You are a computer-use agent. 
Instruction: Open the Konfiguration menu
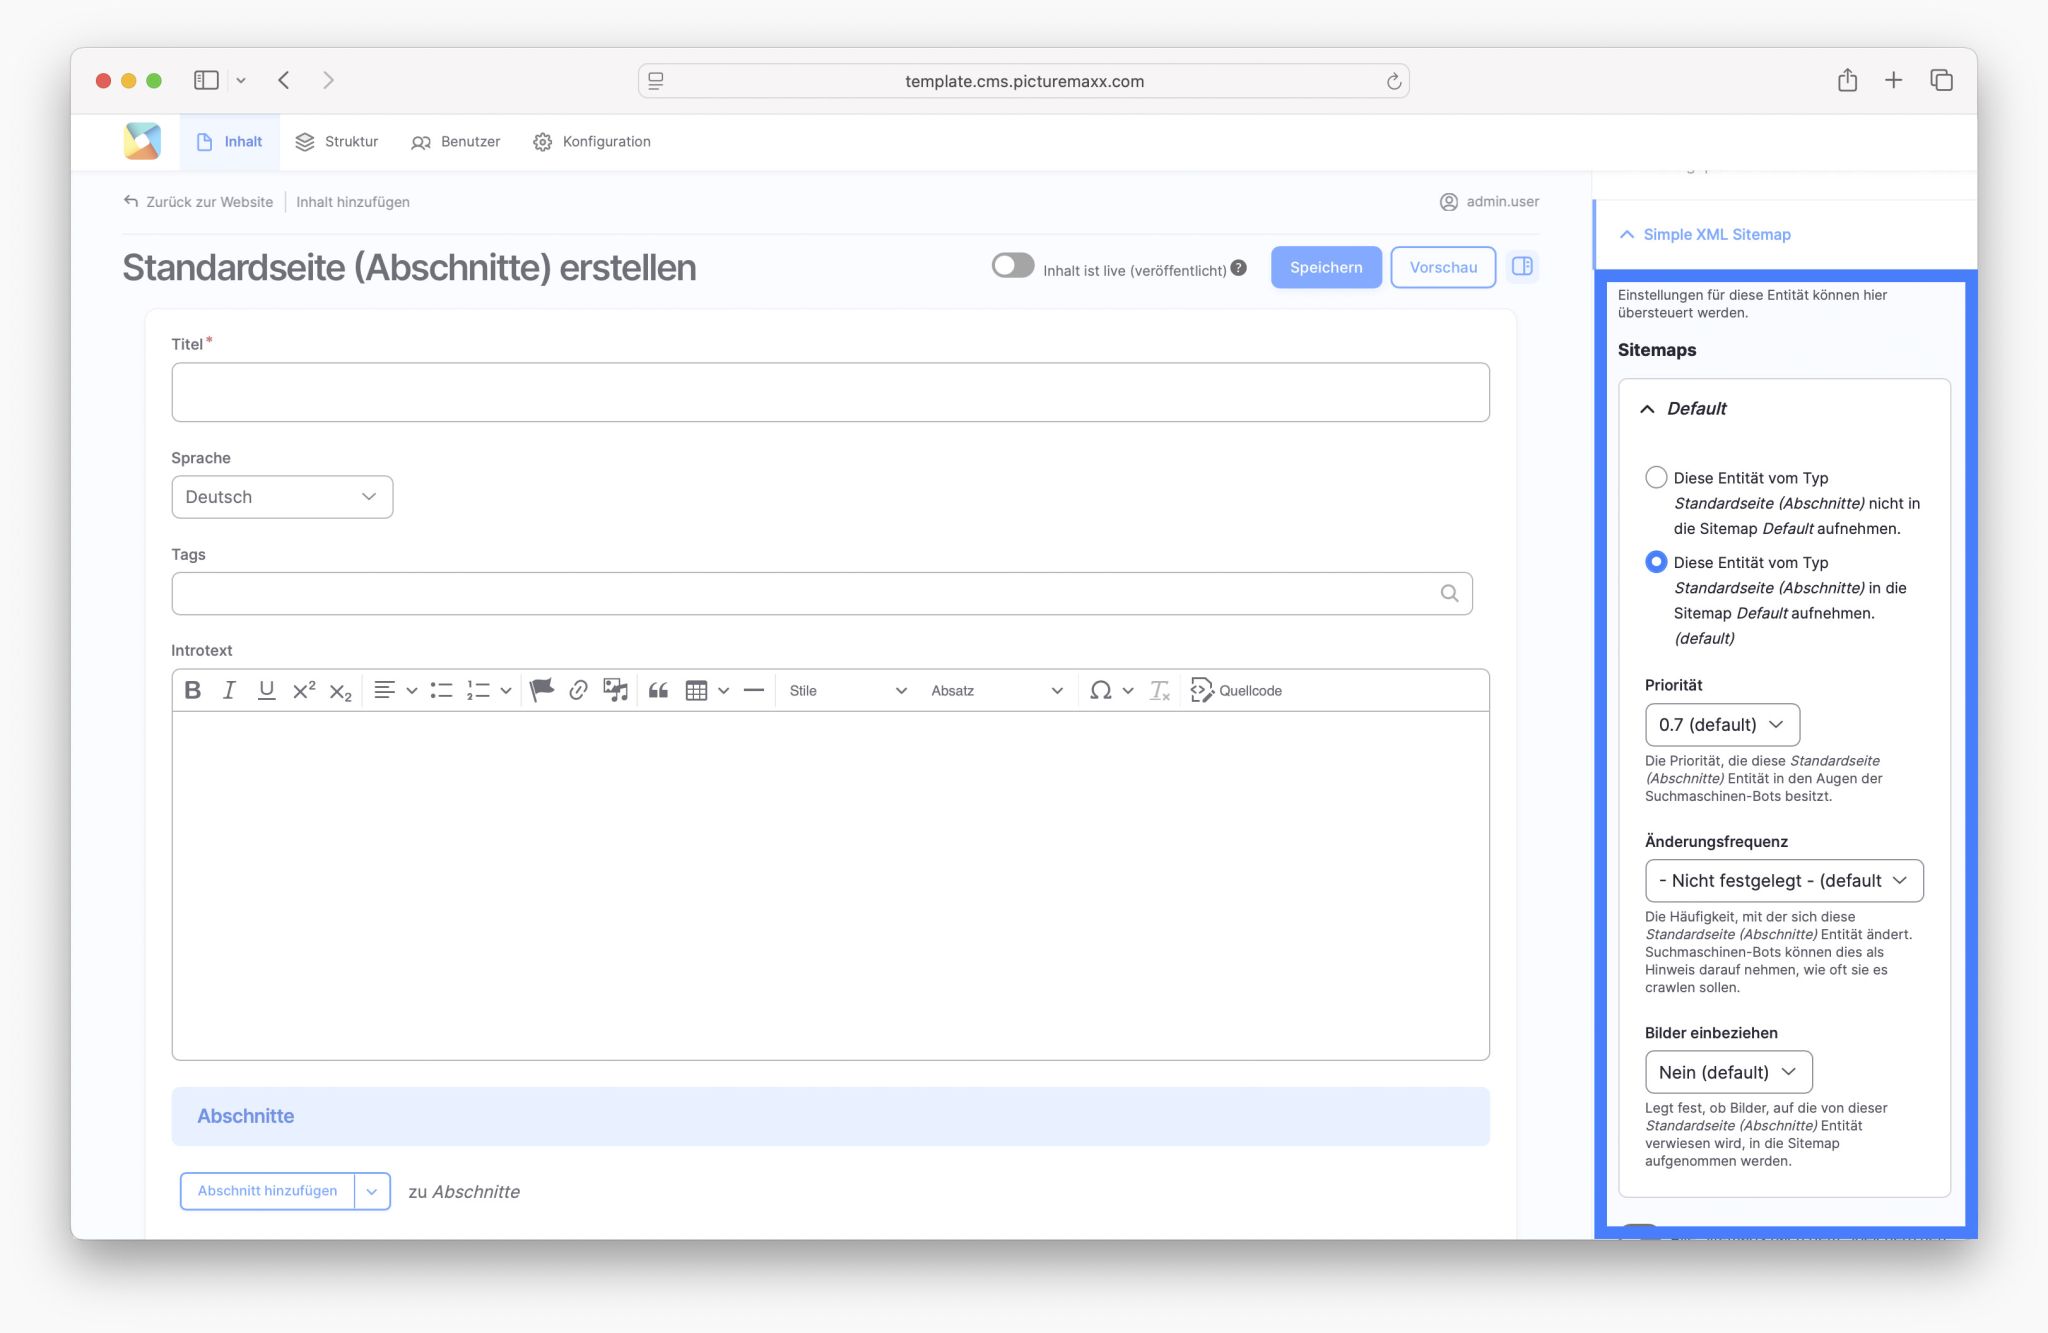pyautogui.click(x=592, y=142)
